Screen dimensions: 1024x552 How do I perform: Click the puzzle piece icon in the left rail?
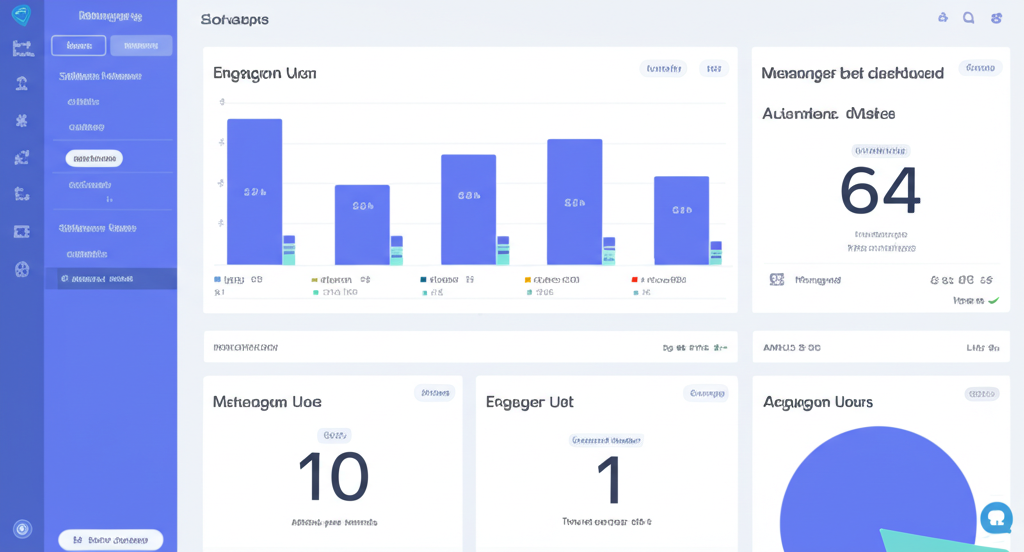tap(21, 120)
